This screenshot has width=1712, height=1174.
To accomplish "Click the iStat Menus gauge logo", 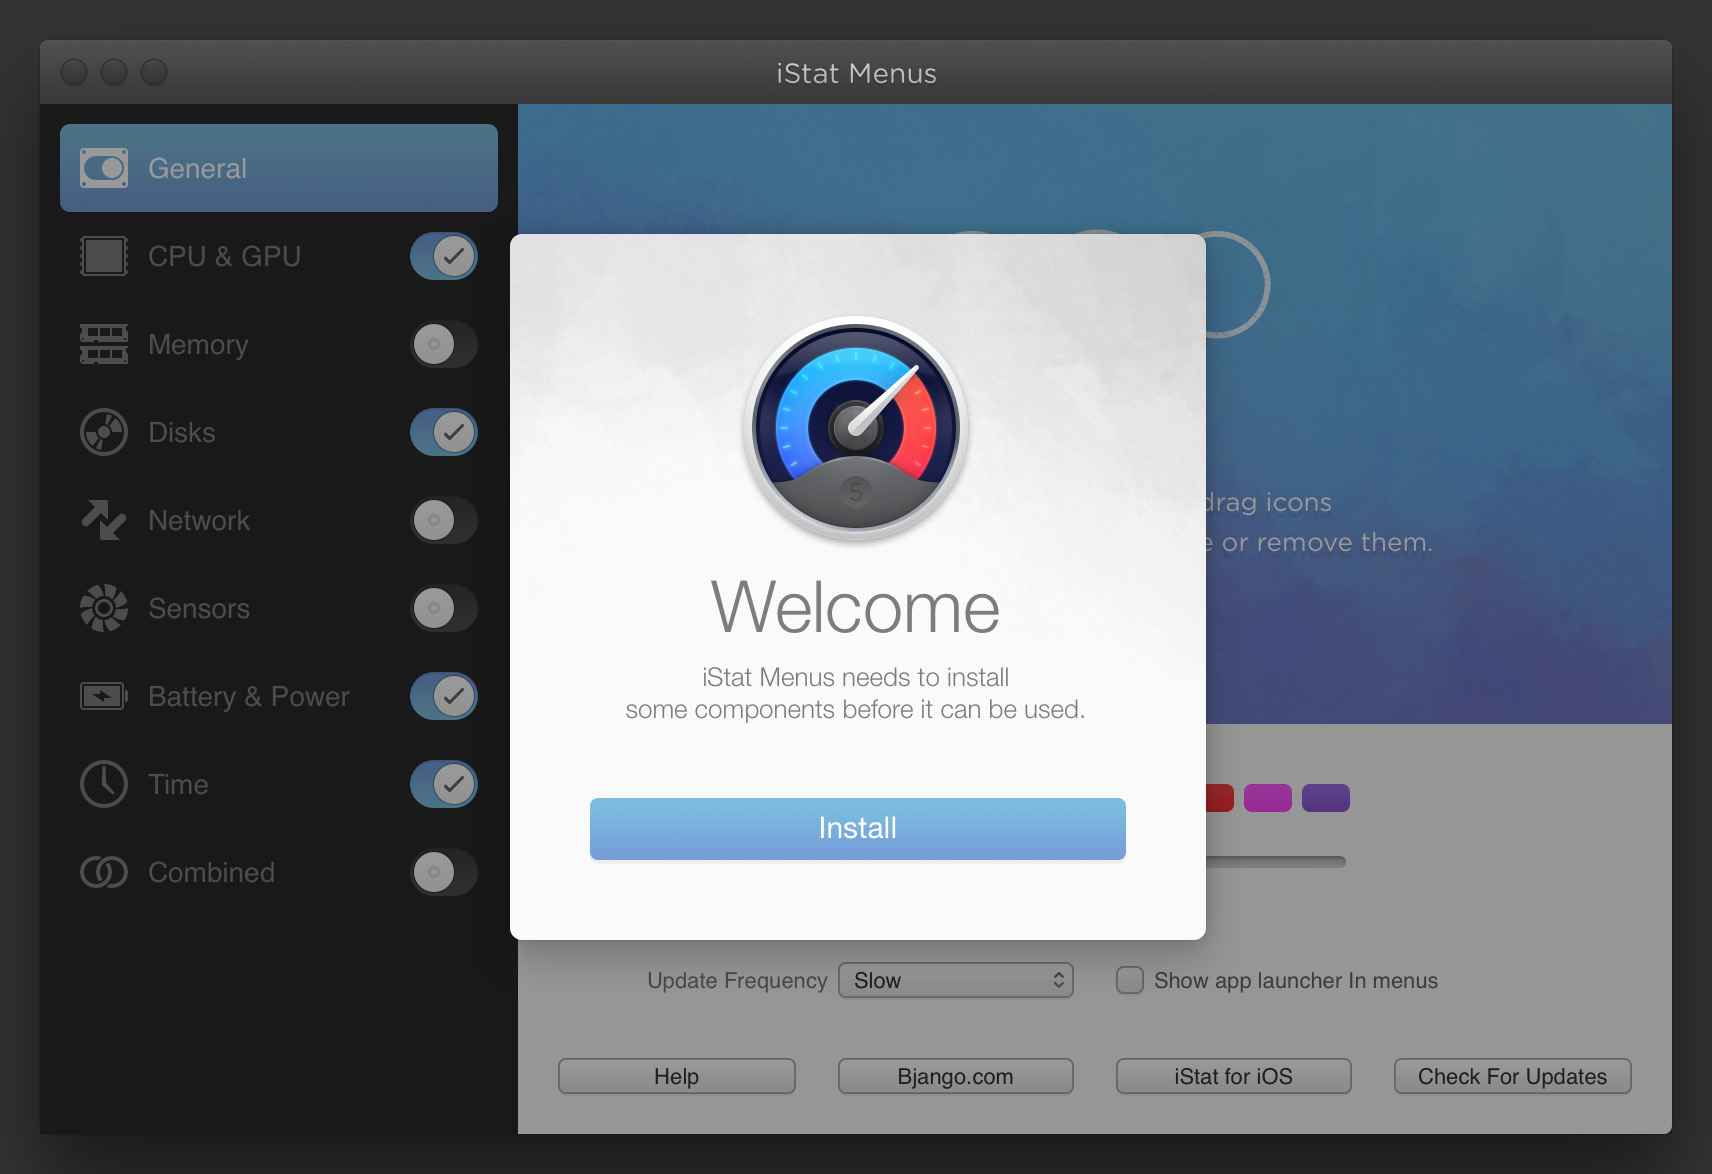I will [x=856, y=428].
